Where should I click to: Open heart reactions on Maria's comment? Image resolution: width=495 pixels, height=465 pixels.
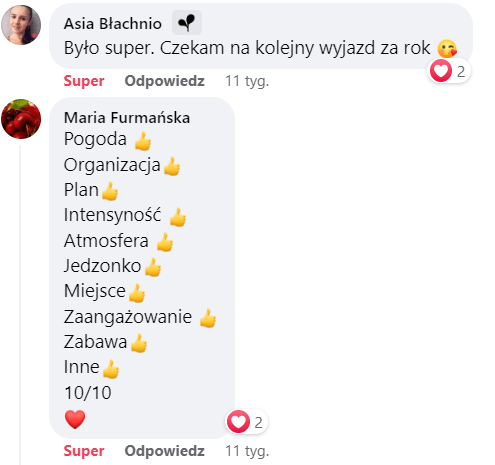246,422
